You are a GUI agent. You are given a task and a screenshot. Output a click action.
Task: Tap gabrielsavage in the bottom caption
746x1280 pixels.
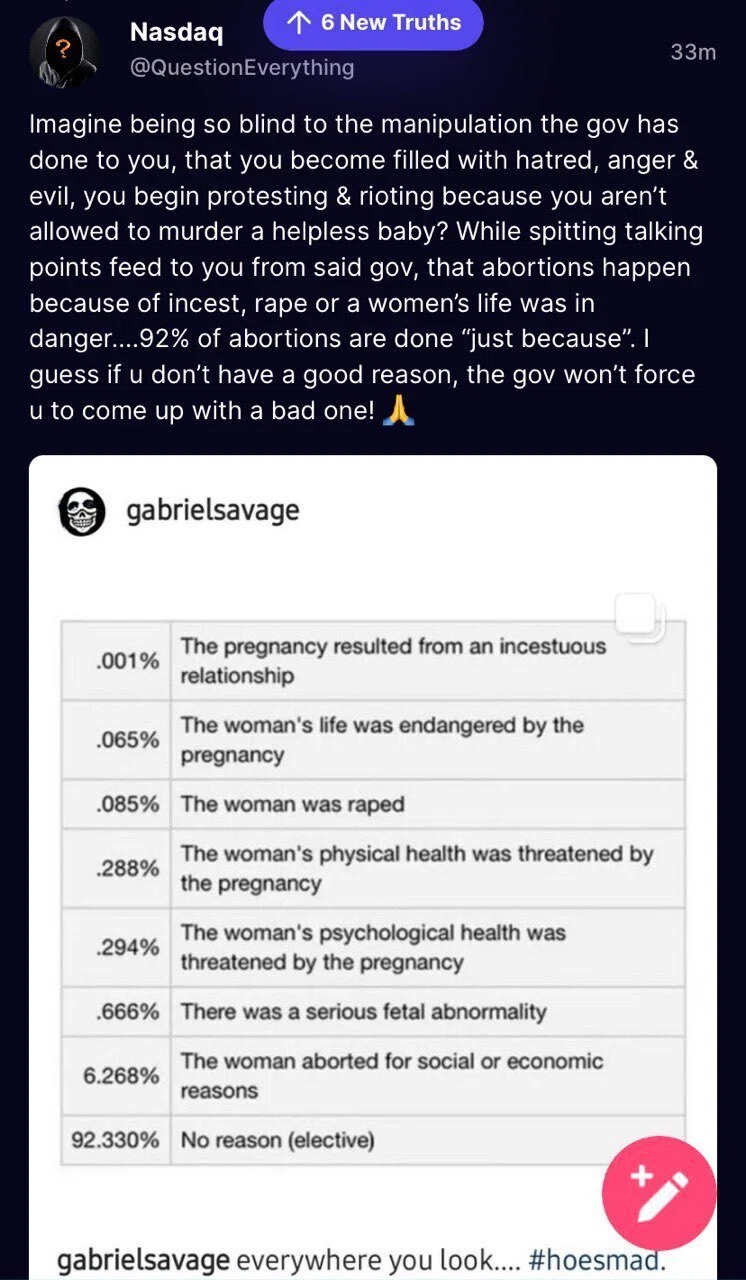(143, 1260)
